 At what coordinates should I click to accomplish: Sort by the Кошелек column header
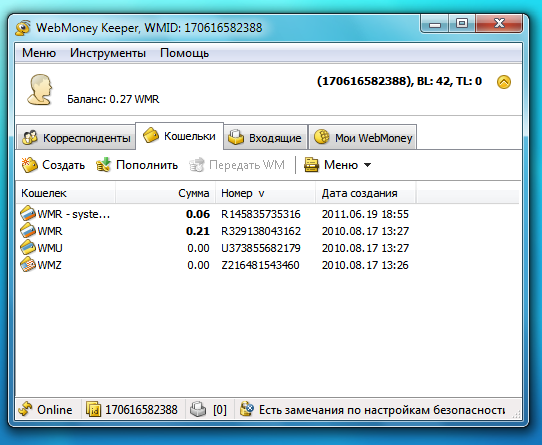66,193
